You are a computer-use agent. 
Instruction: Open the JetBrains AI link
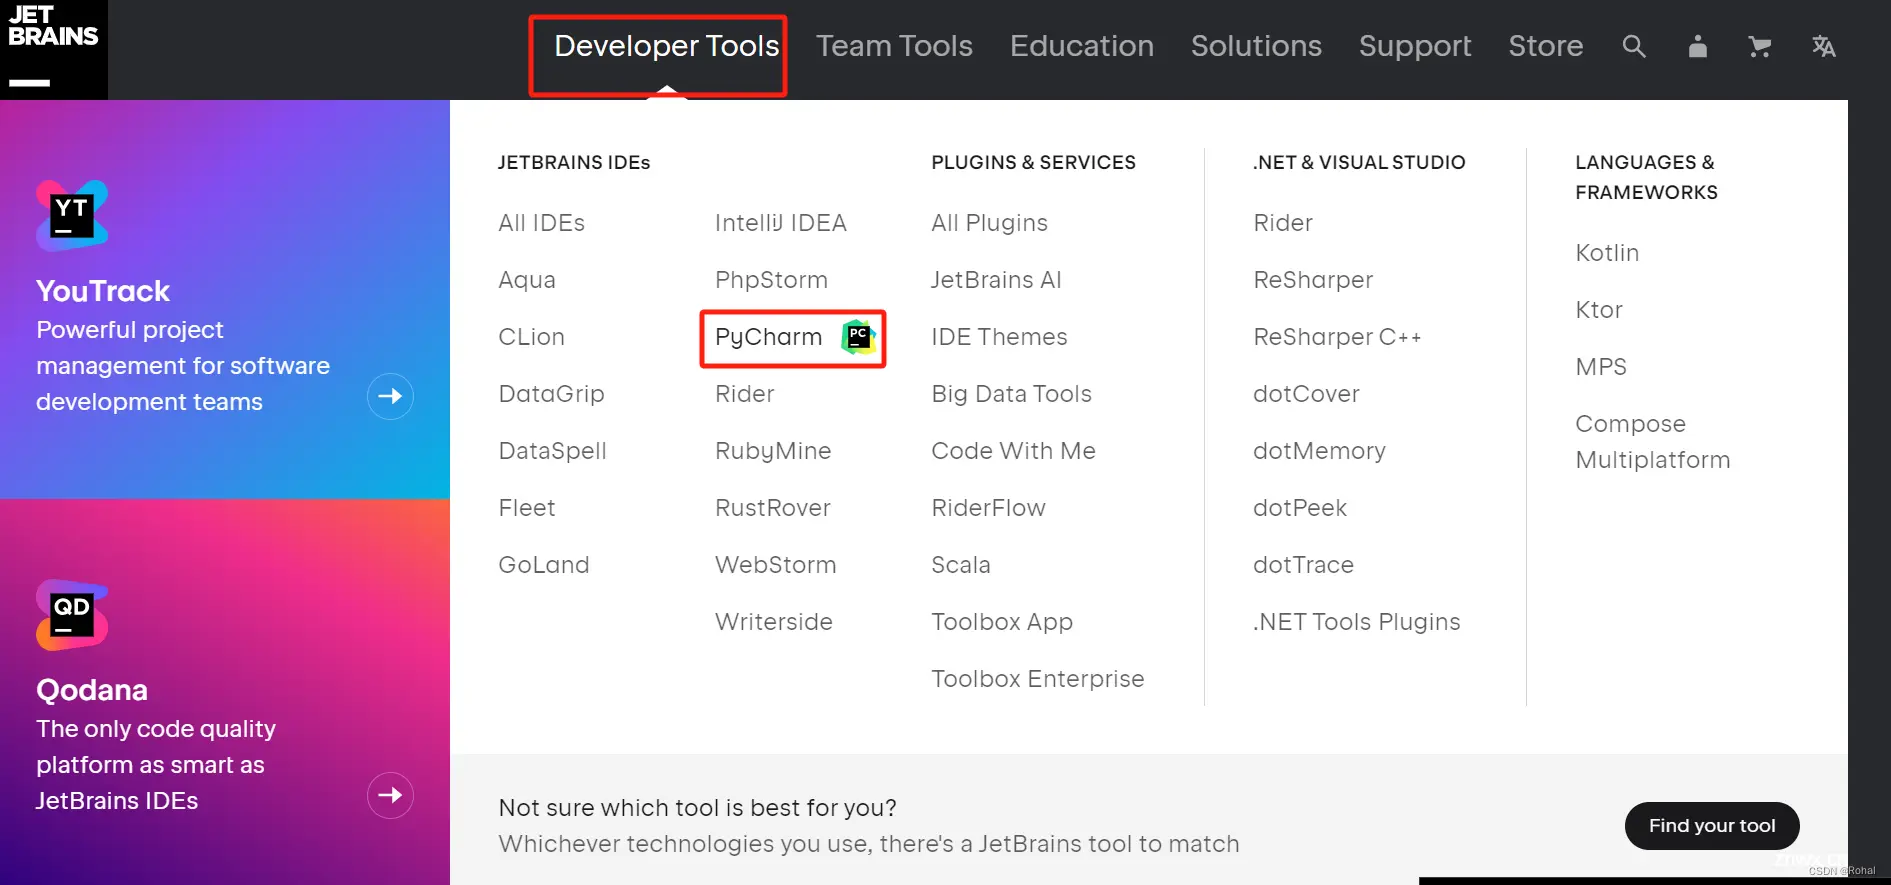(x=996, y=280)
